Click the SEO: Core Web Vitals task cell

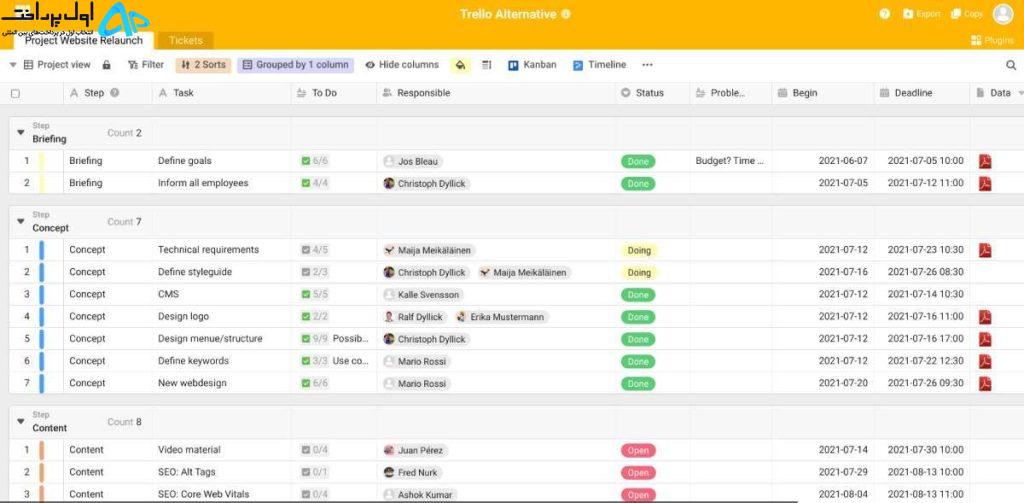tap(221, 494)
